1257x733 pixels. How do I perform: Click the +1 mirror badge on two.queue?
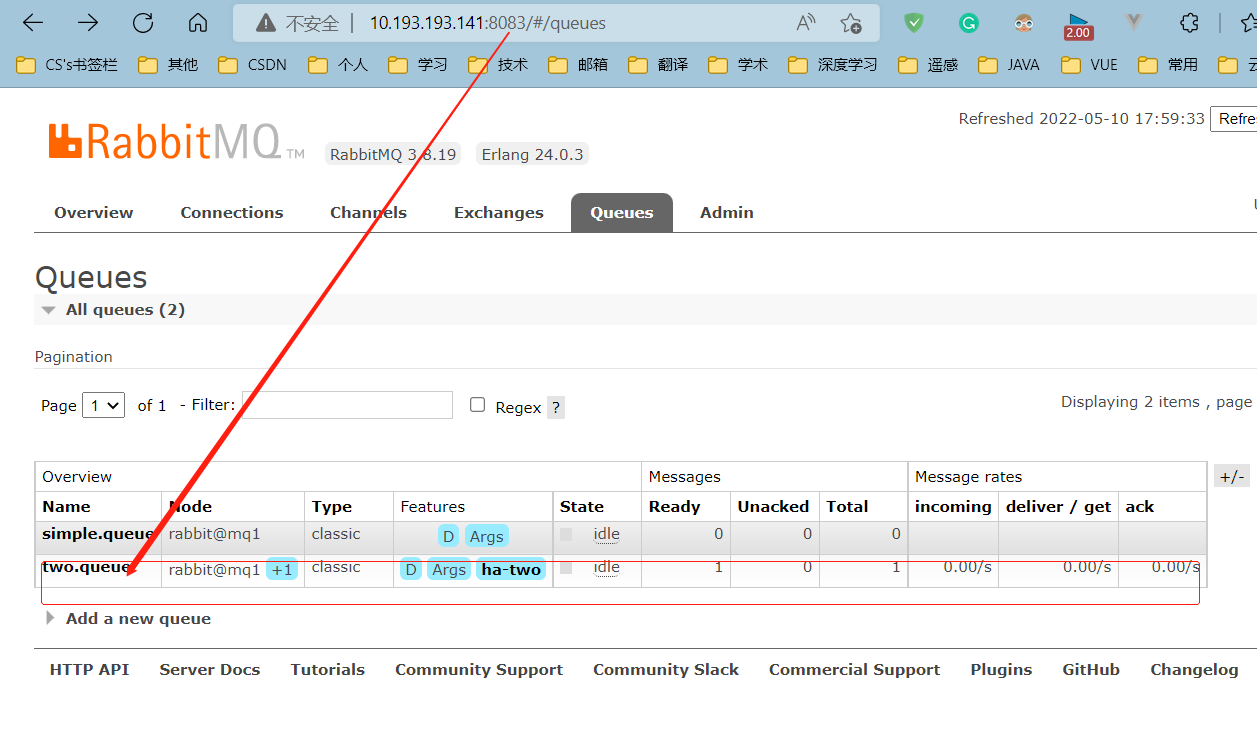pos(282,570)
